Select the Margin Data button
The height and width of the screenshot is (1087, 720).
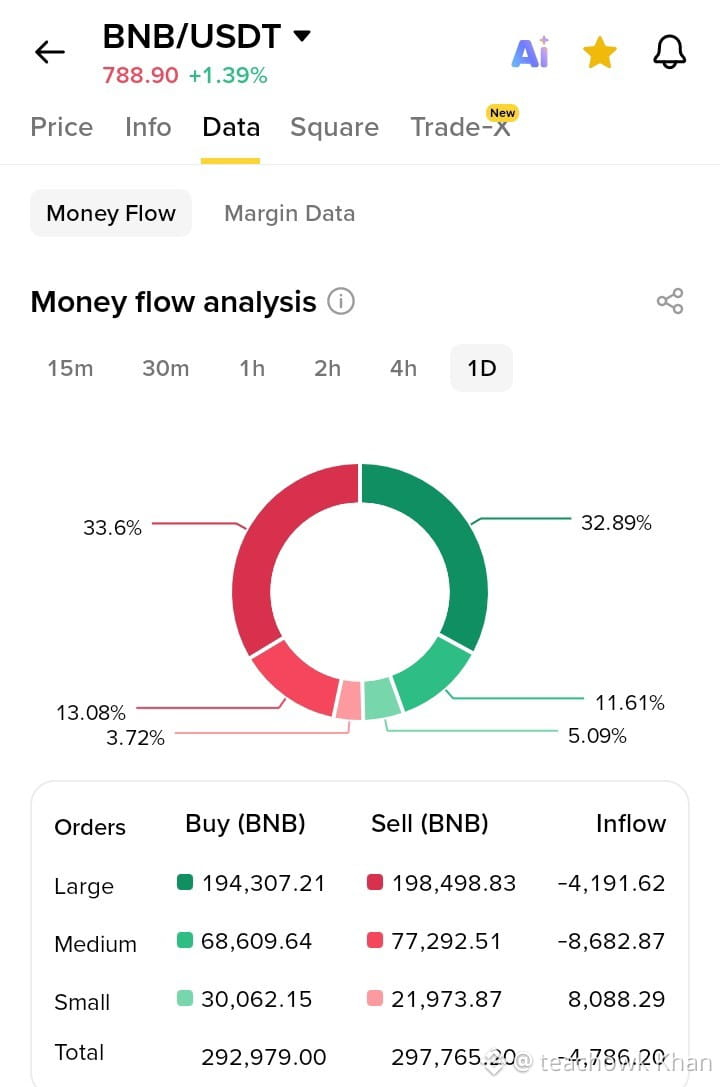pos(290,214)
